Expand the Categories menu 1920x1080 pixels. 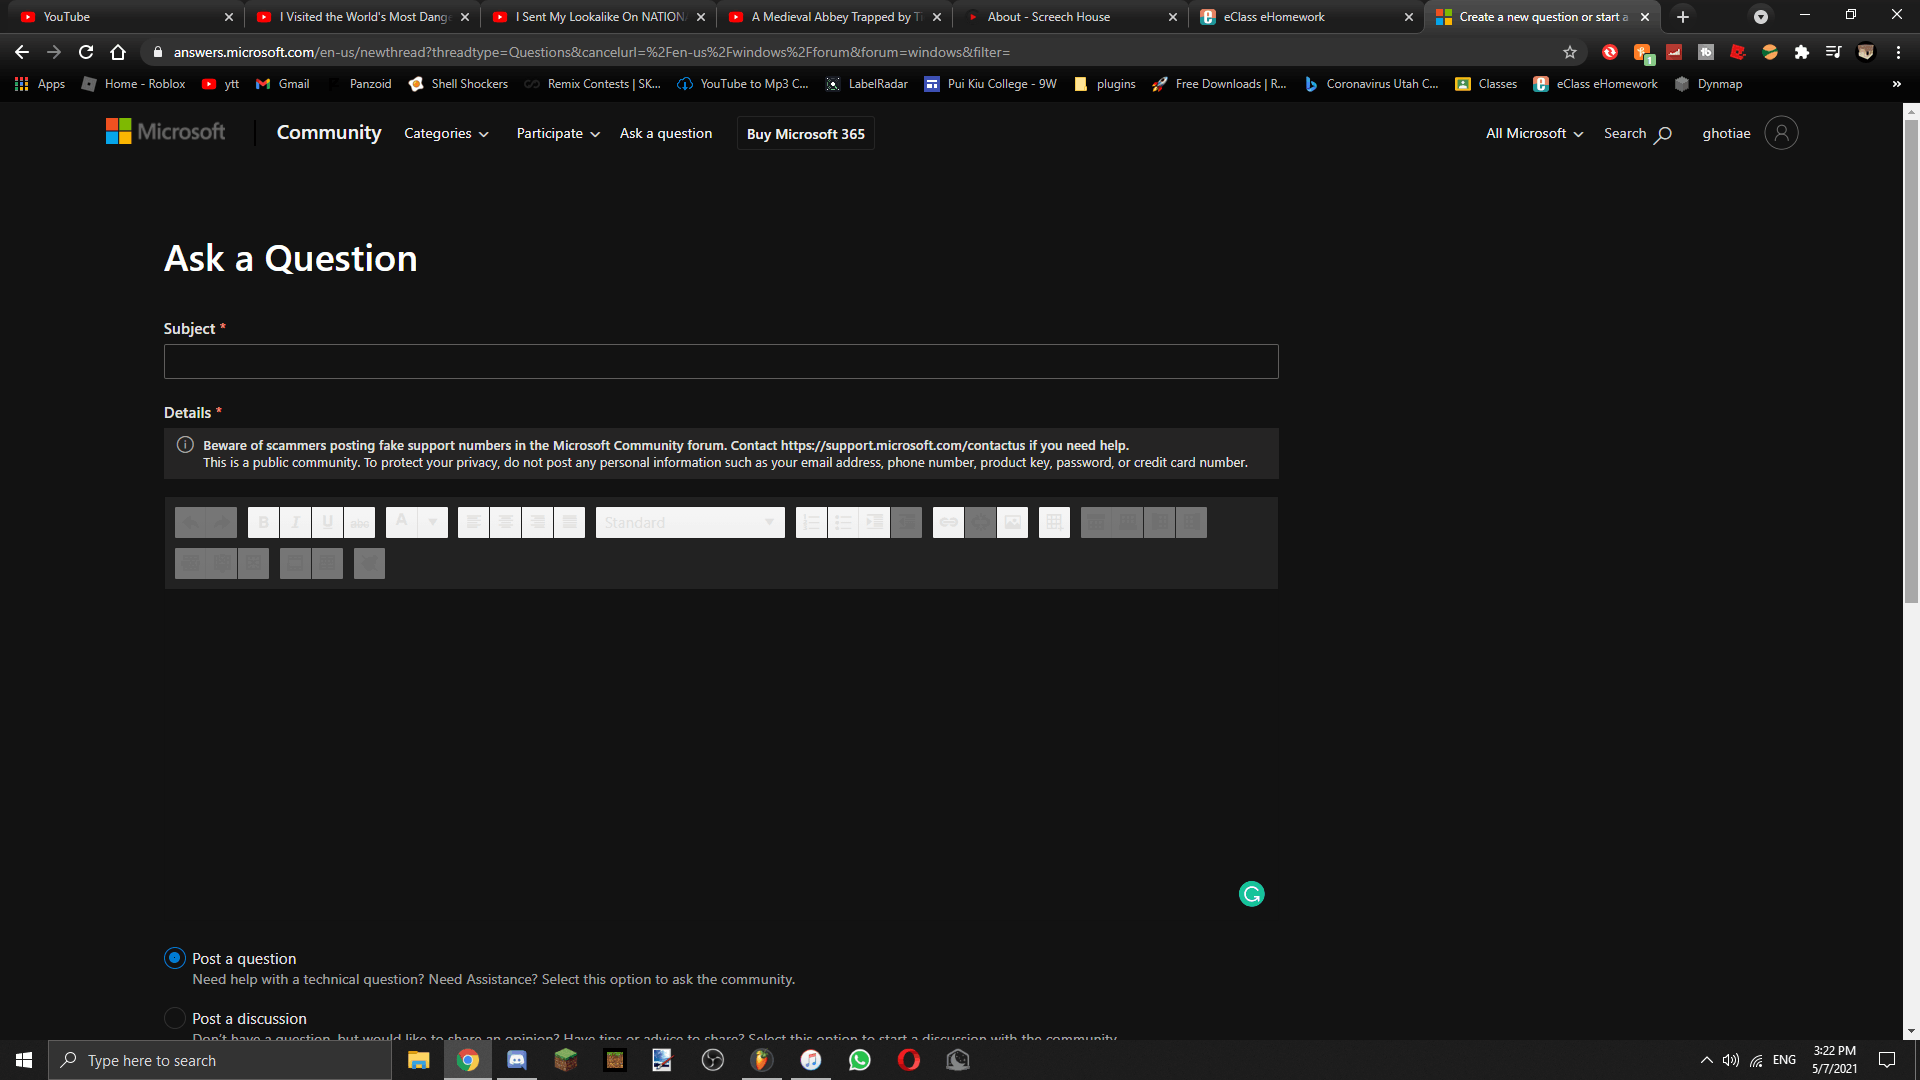(446, 133)
